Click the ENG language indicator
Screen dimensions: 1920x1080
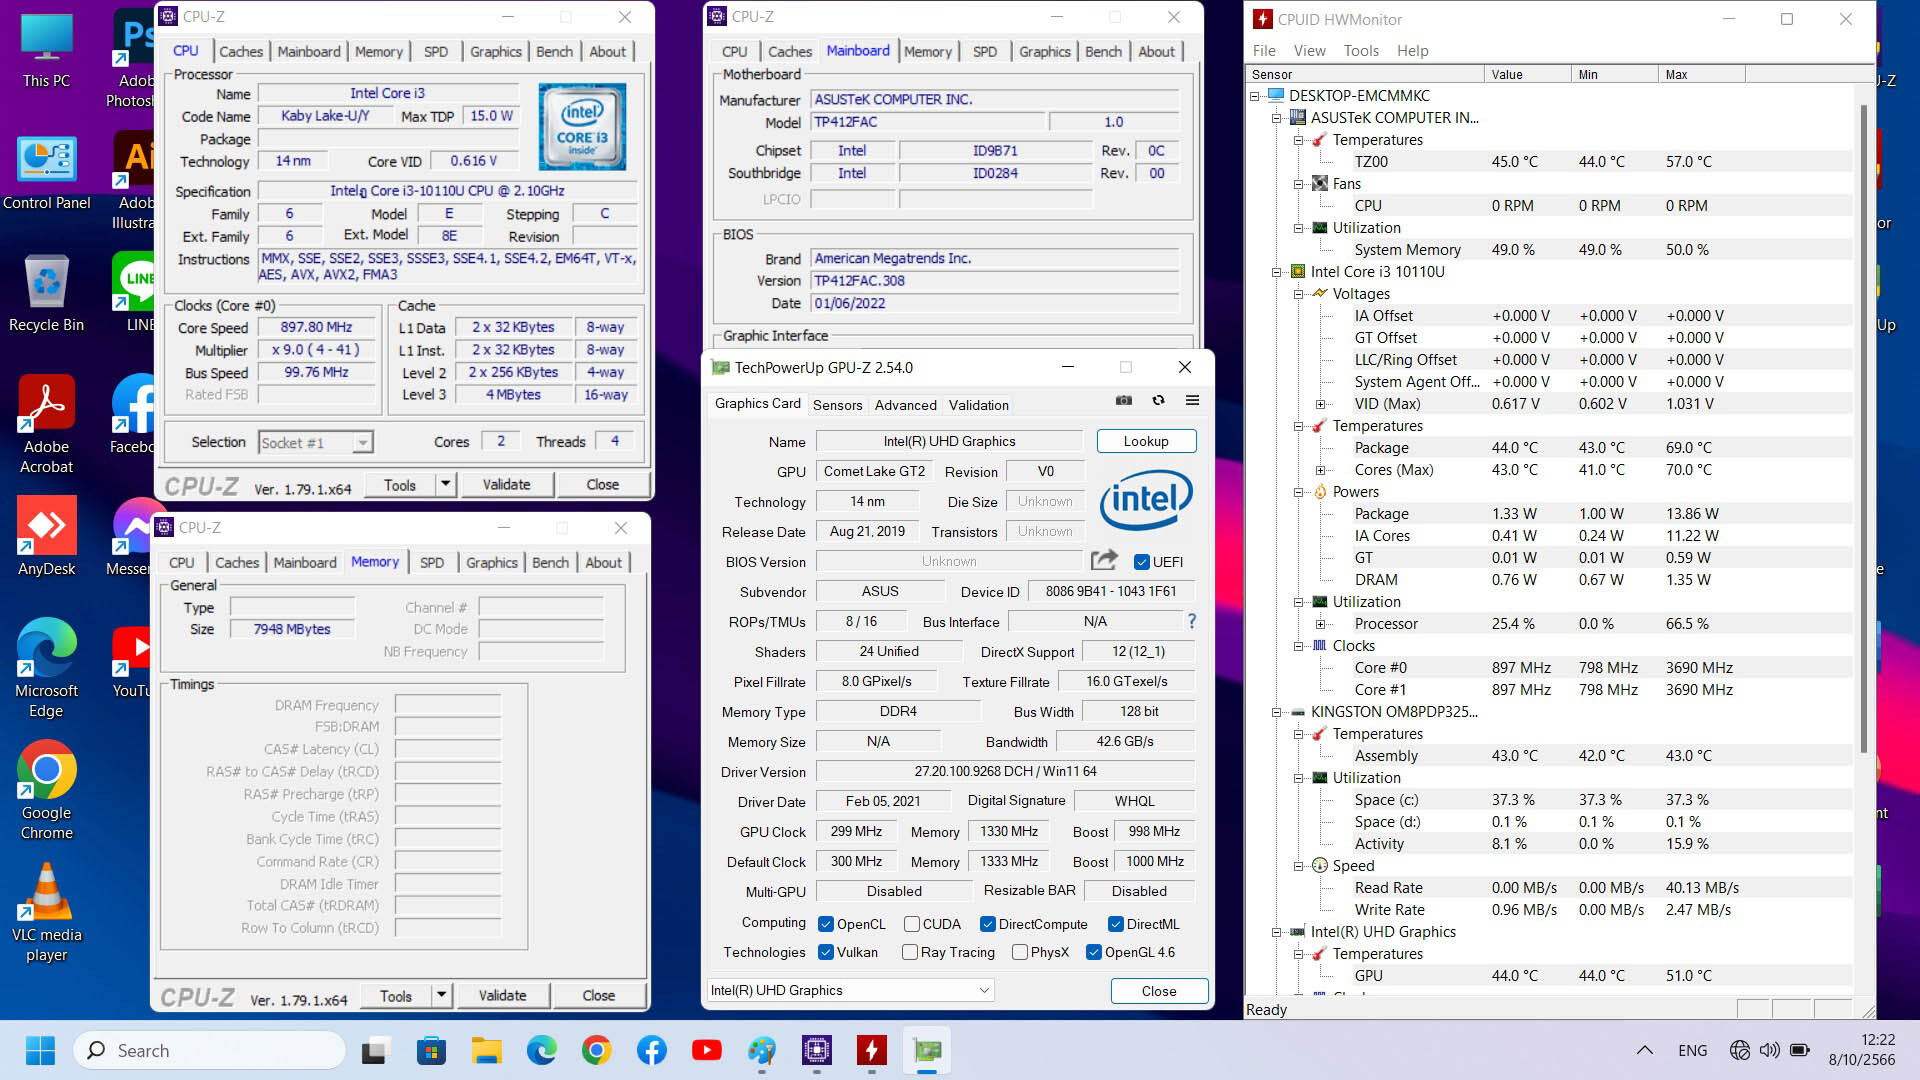tap(1692, 1050)
